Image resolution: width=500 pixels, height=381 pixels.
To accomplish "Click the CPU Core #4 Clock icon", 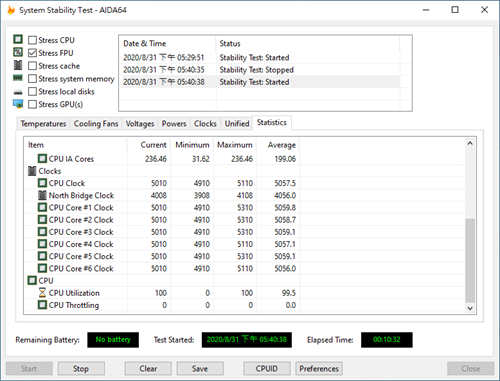I will point(42,244).
